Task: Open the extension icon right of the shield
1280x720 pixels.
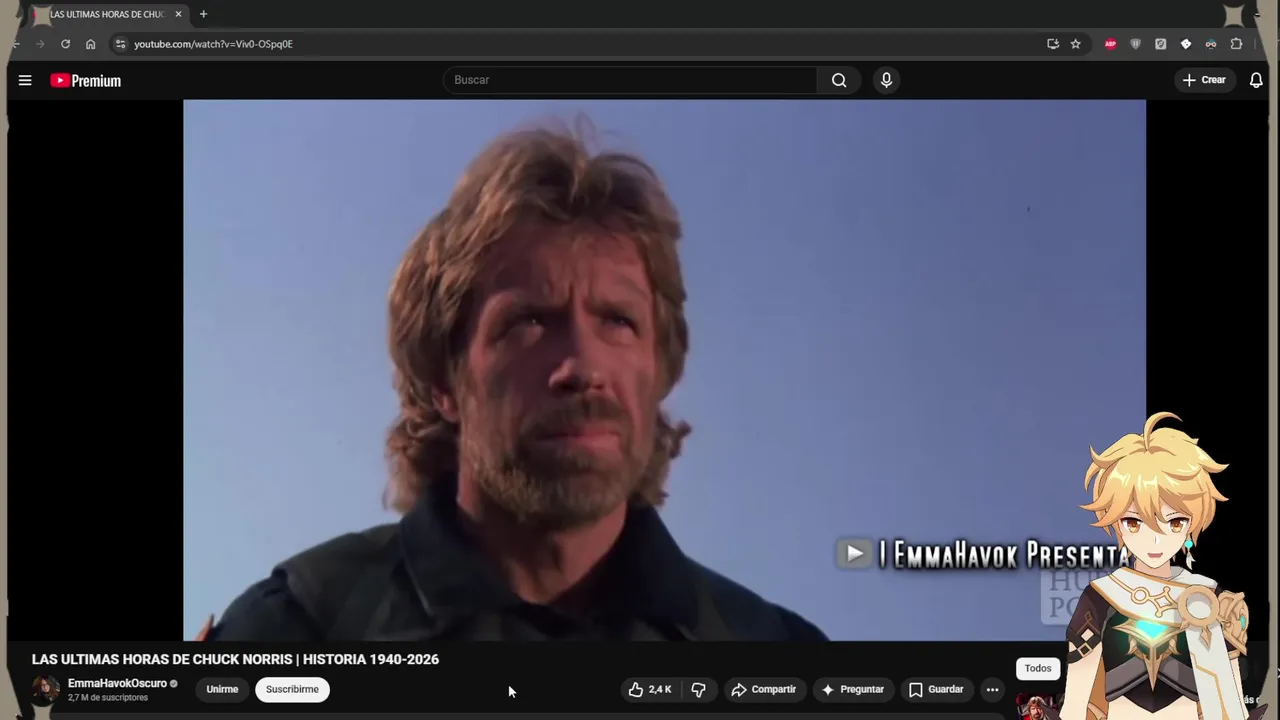Action: click(1160, 44)
